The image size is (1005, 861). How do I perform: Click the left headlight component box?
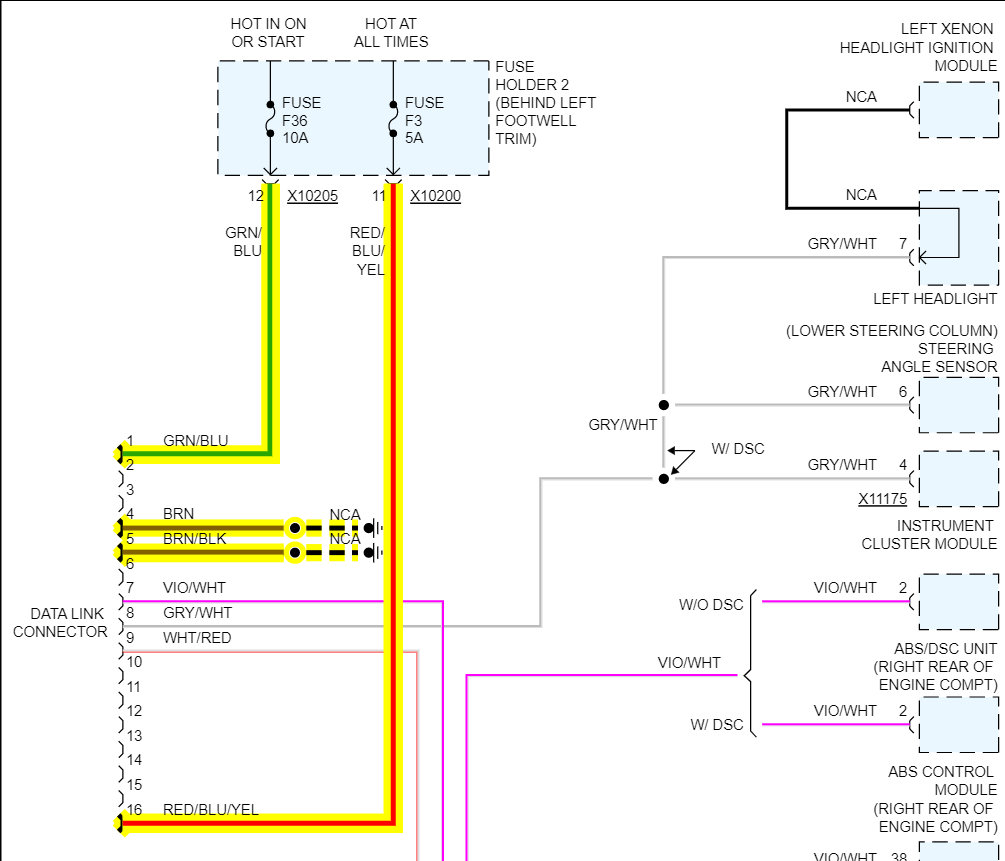point(958,238)
